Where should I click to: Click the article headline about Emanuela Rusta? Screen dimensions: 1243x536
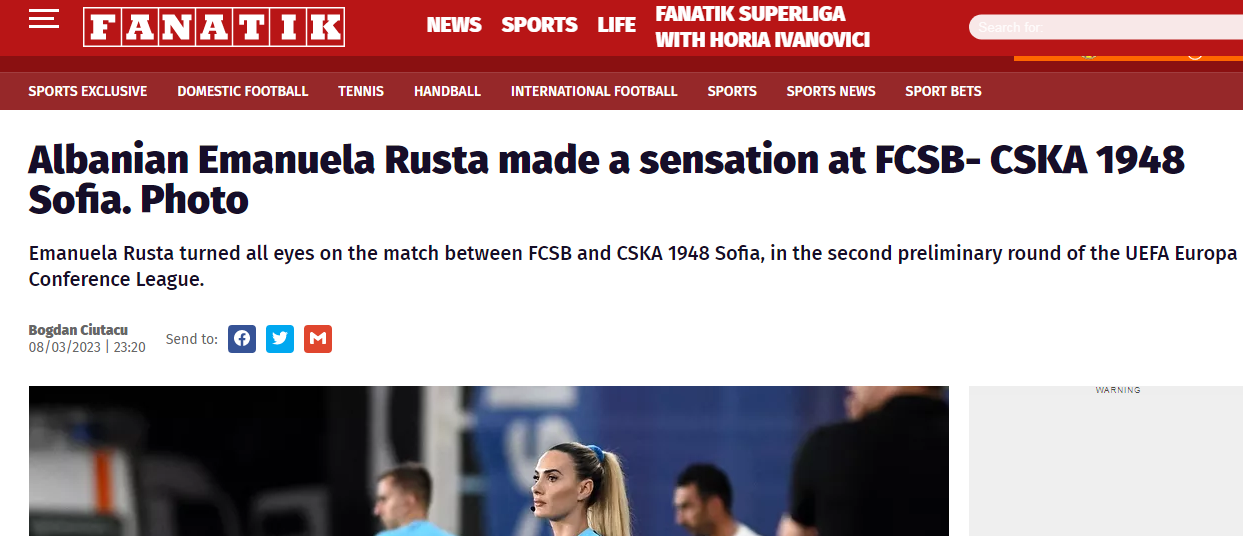coord(606,180)
